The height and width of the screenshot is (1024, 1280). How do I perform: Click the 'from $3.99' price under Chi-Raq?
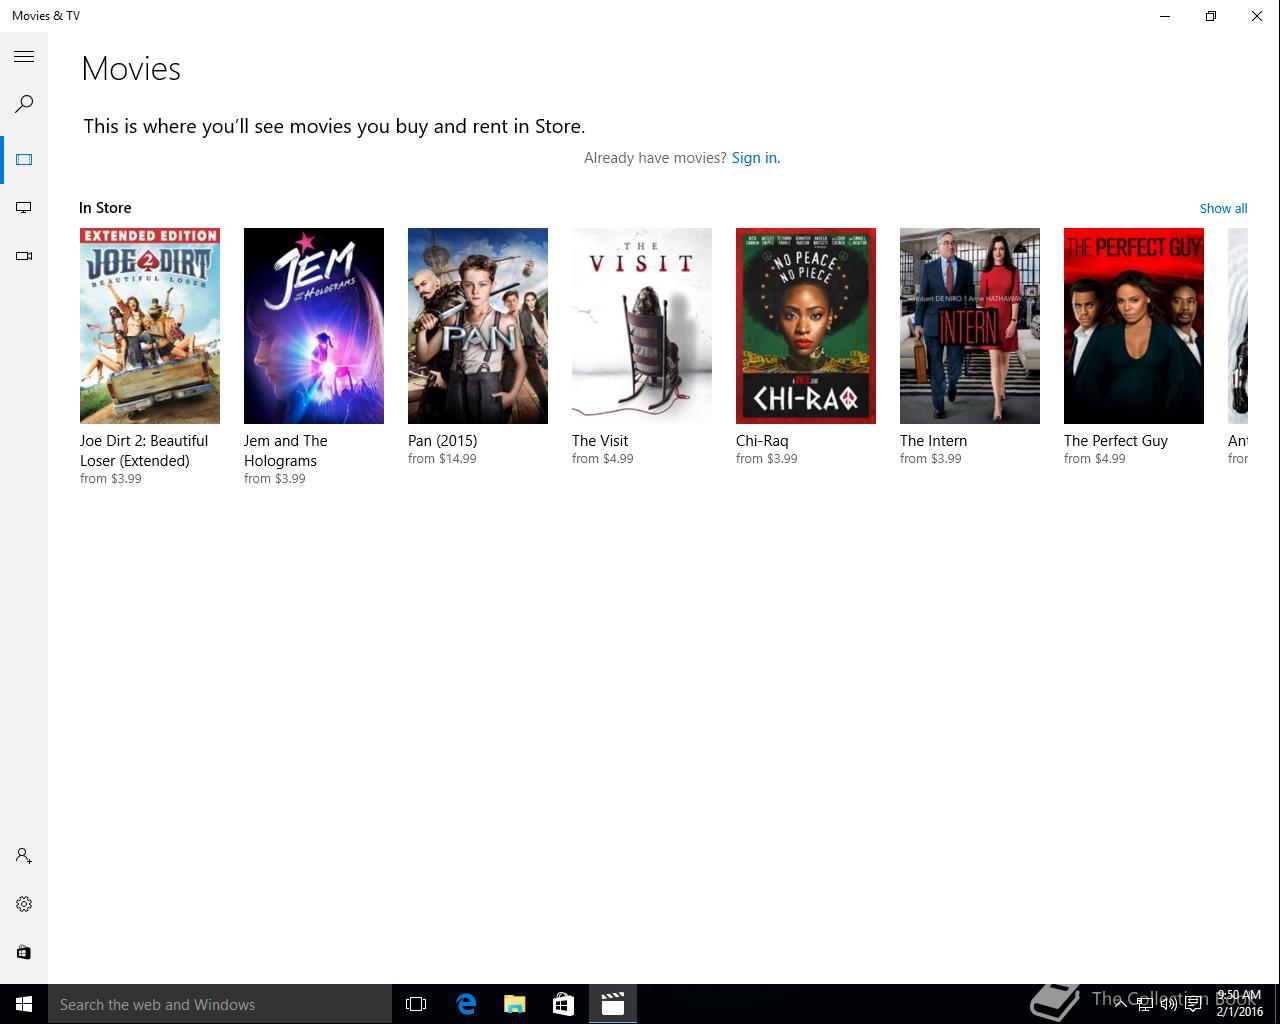767,459
